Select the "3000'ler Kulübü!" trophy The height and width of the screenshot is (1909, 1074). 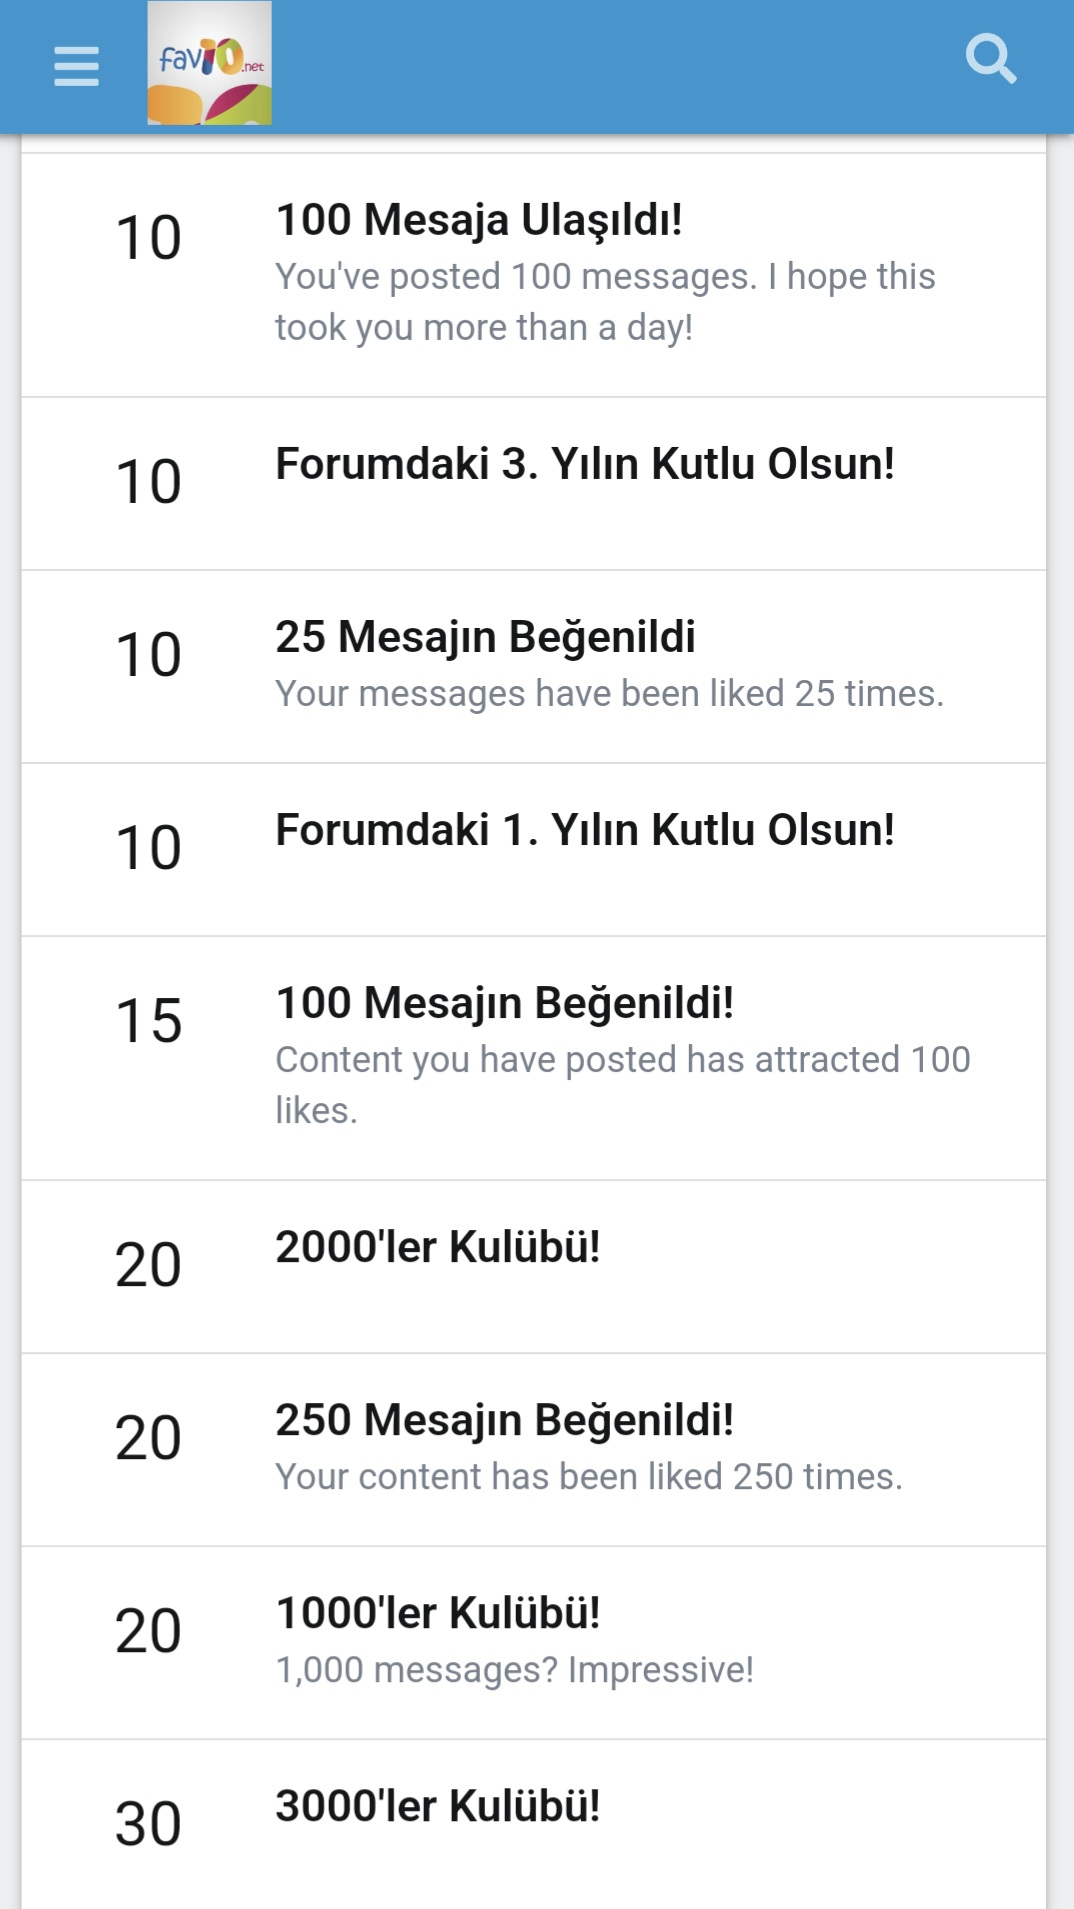437,1806
